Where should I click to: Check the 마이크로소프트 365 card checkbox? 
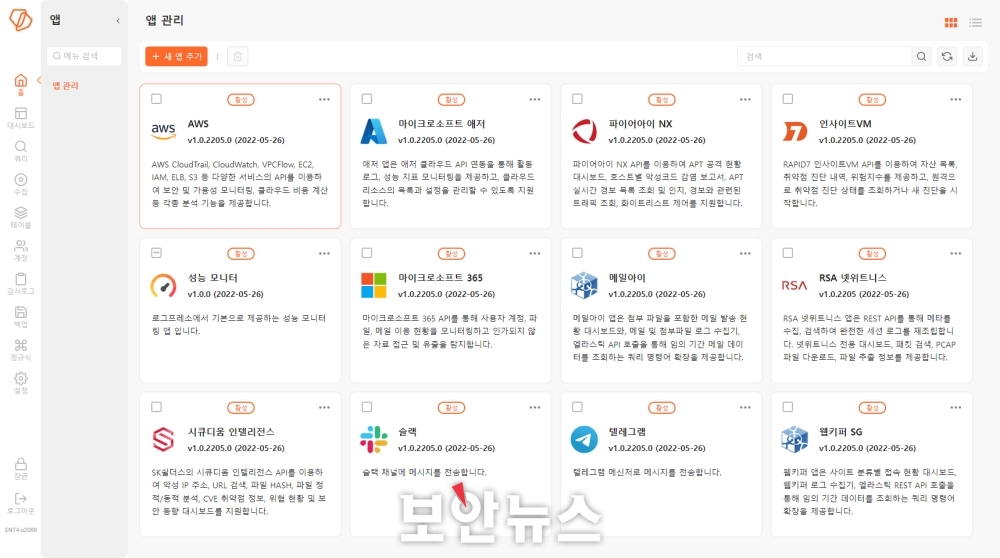(x=367, y=253)
